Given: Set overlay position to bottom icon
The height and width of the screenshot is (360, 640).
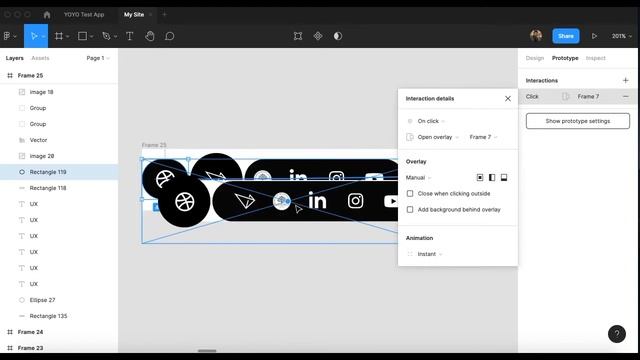Looking at the screenshot, I should tap(504, 178).
